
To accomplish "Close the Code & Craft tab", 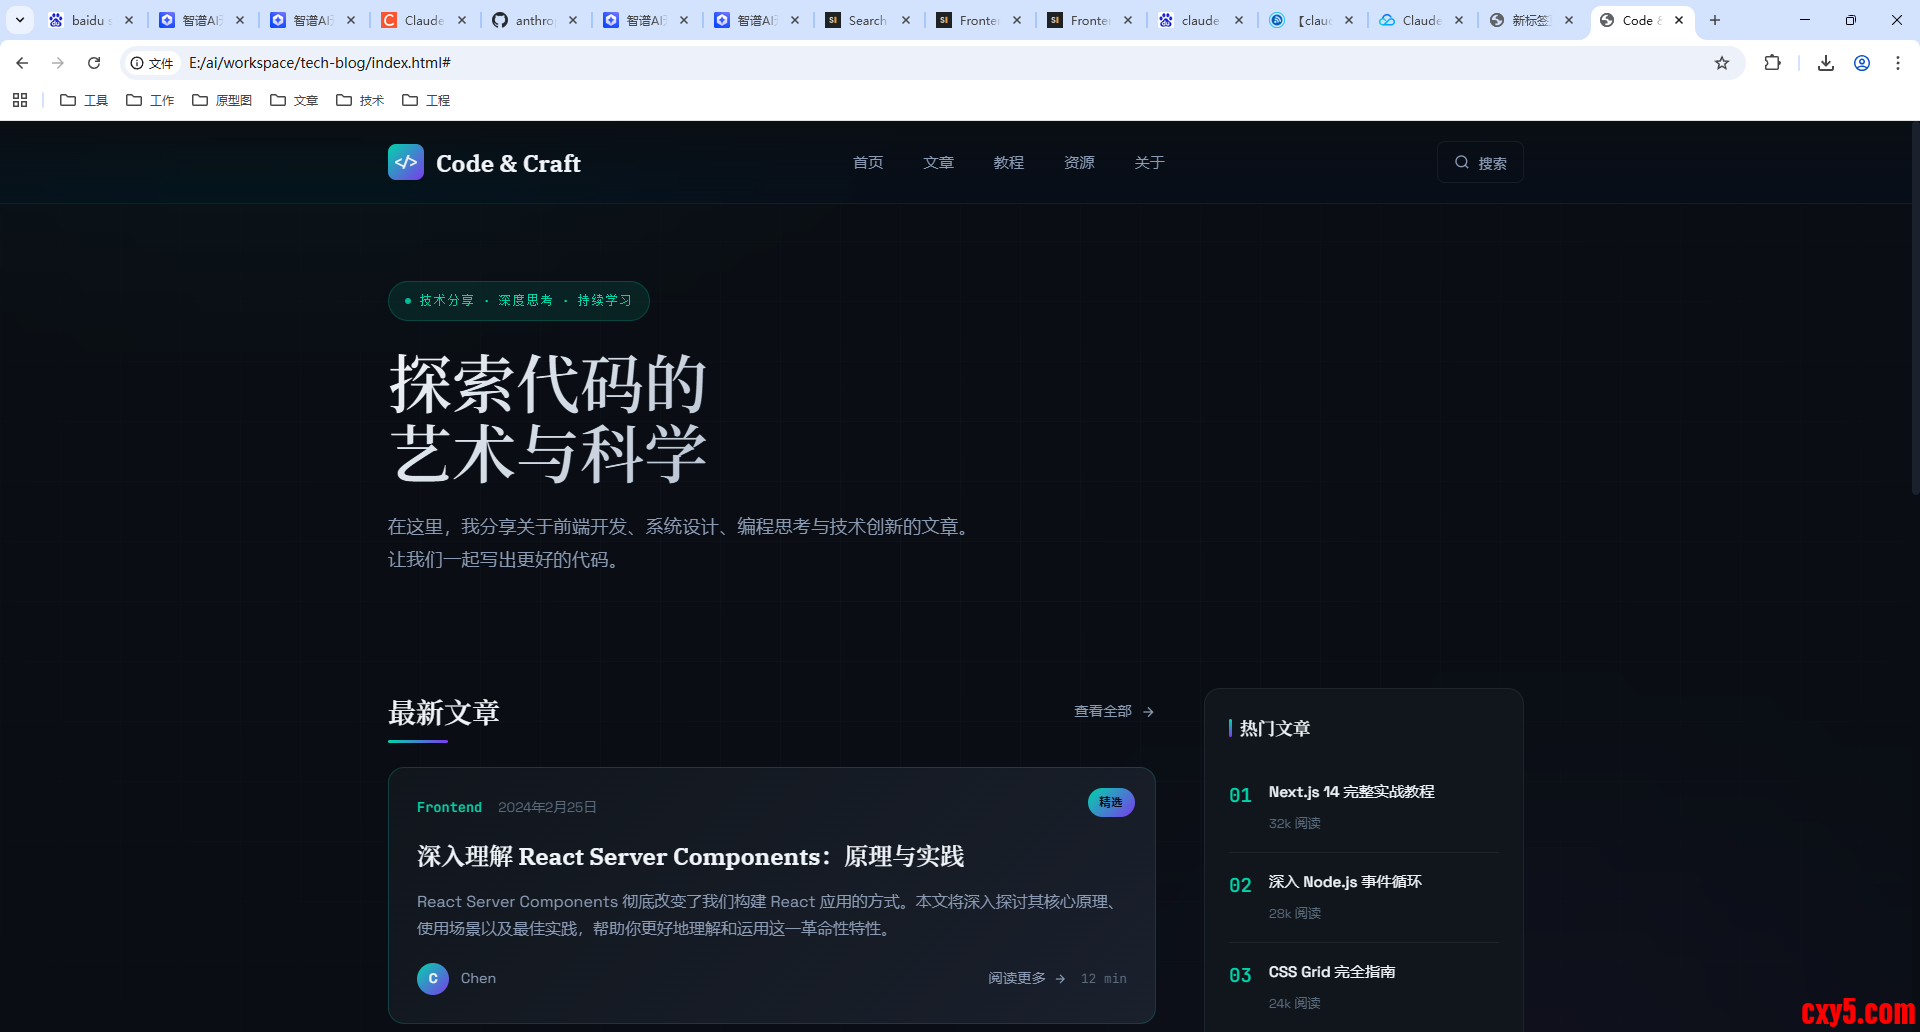I will (x=1679, y=20).
